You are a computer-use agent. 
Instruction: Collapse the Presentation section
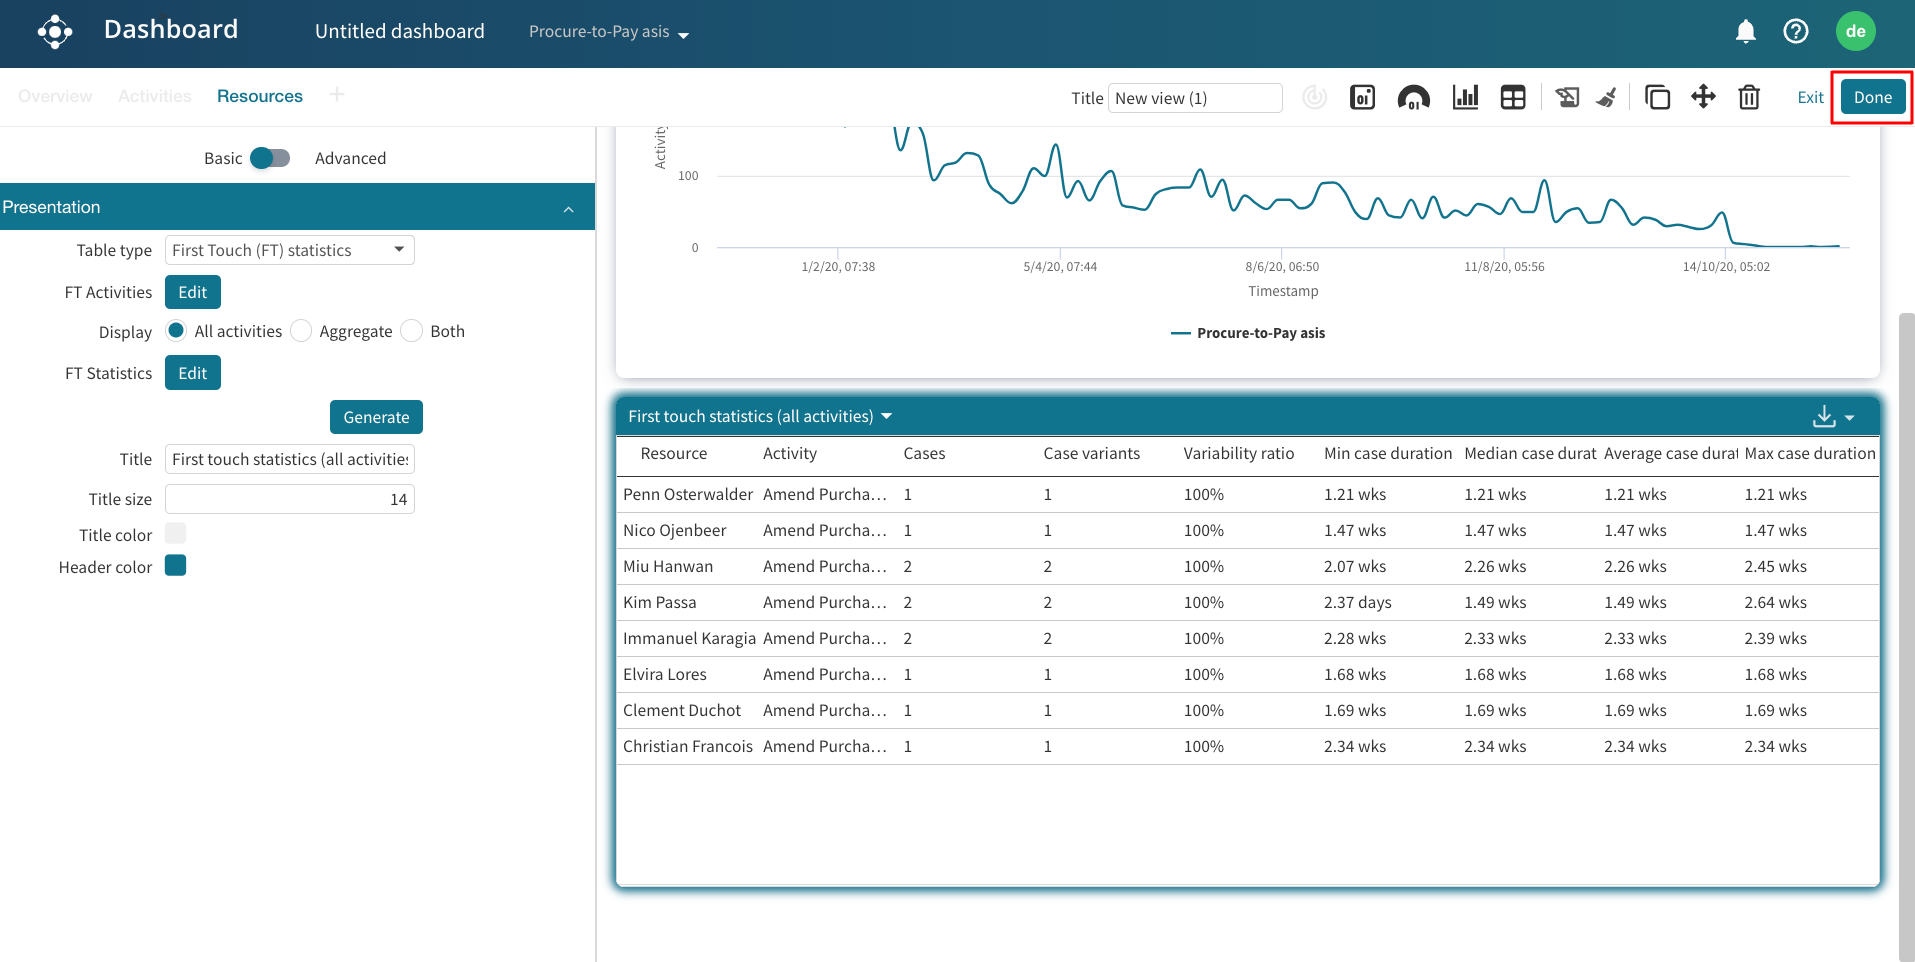(x=568, y=208)
